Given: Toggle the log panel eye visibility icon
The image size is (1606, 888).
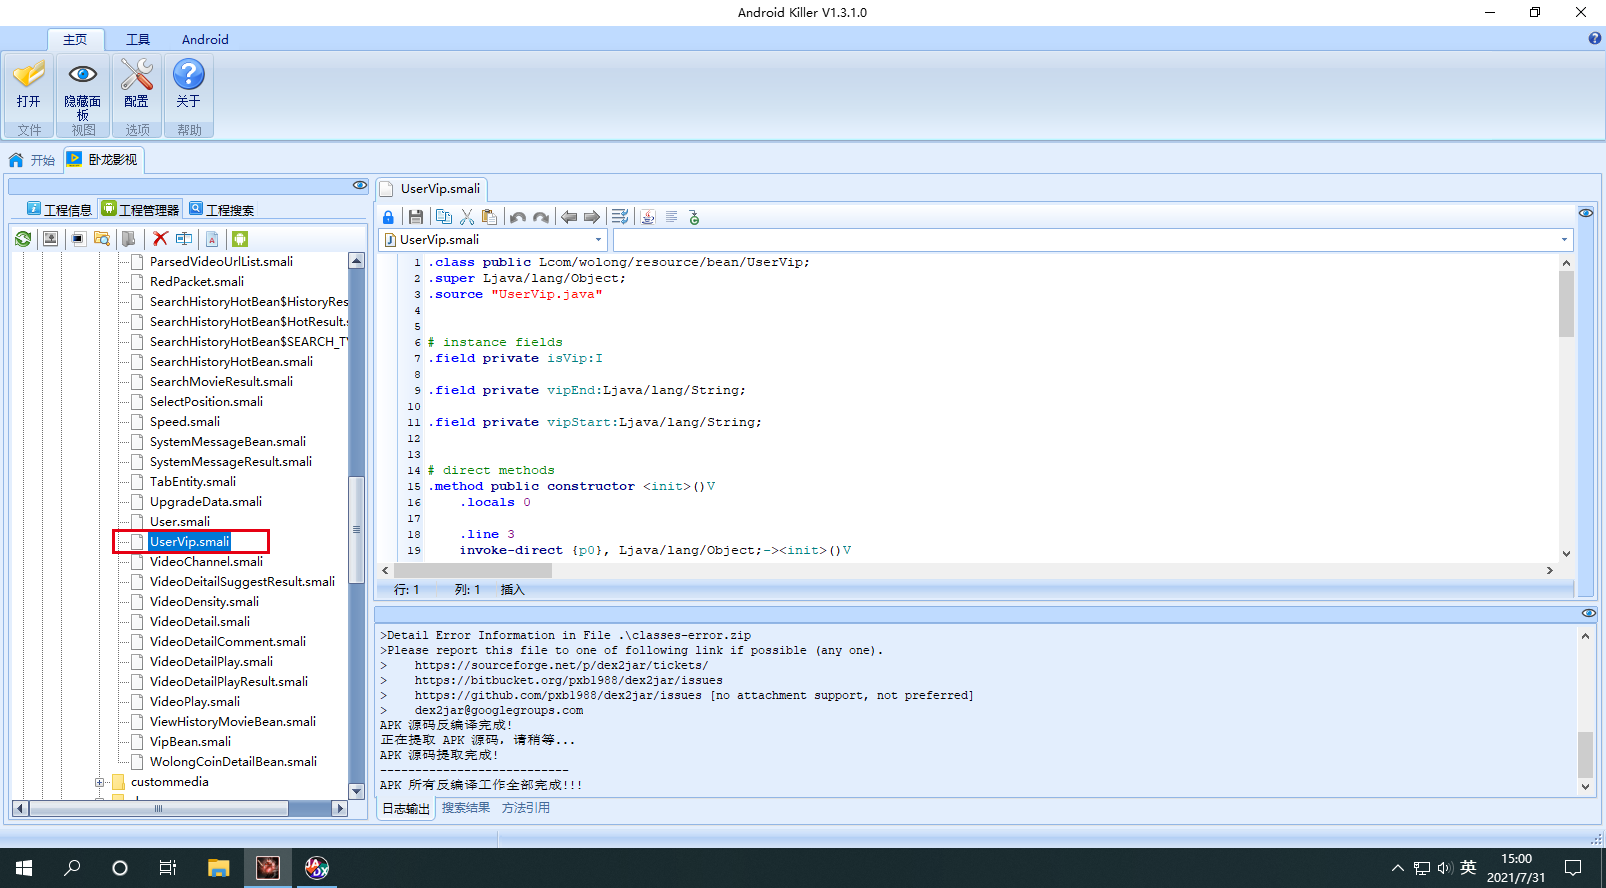Looking at the screenshot, I should 1589,613.
